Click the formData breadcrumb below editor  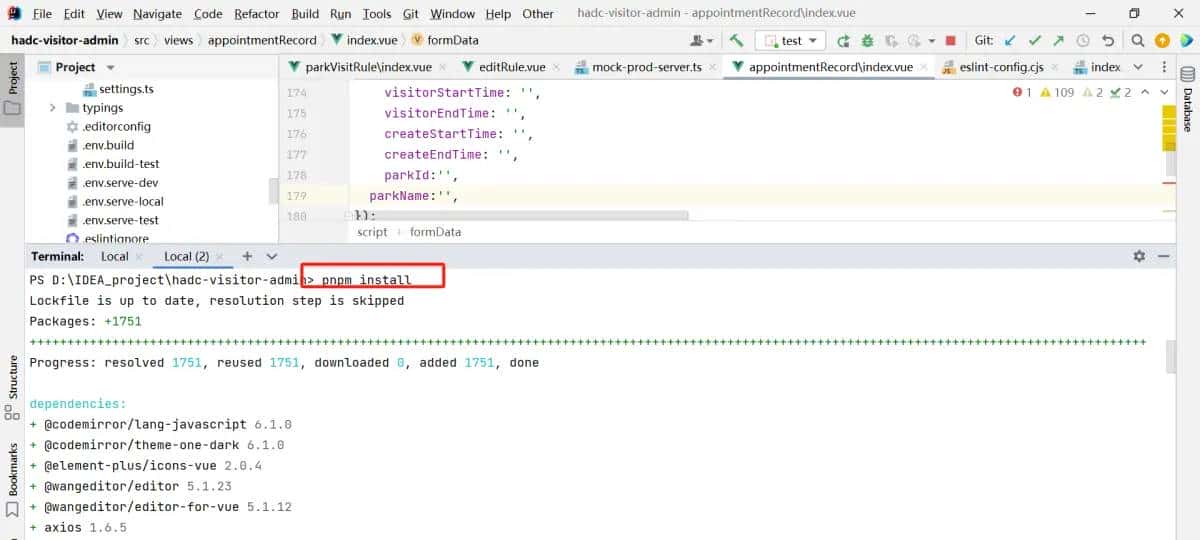435,232
